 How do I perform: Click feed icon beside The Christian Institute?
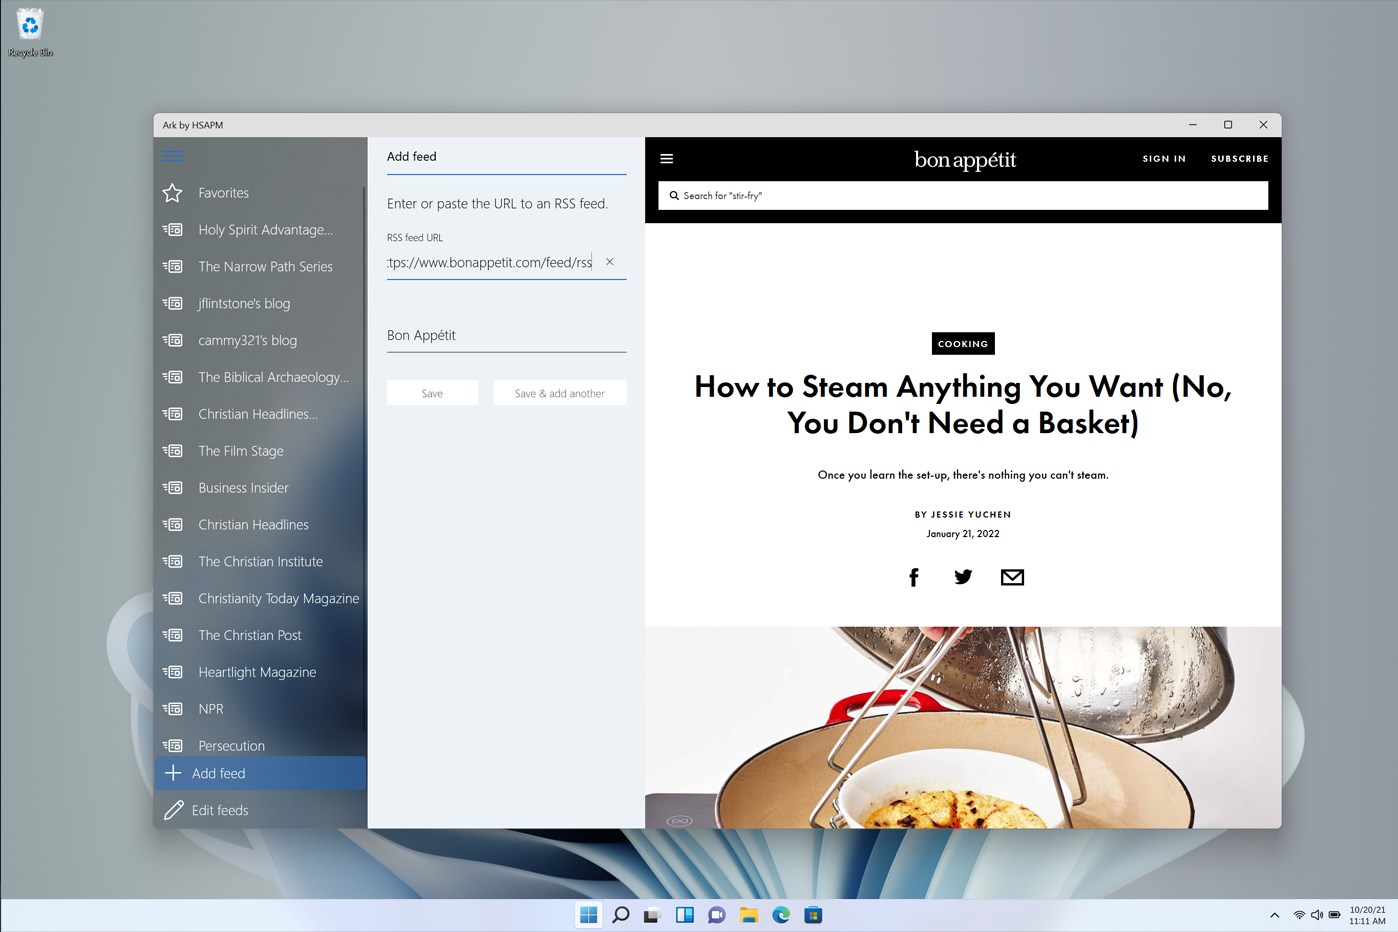(x=172, y=561)
